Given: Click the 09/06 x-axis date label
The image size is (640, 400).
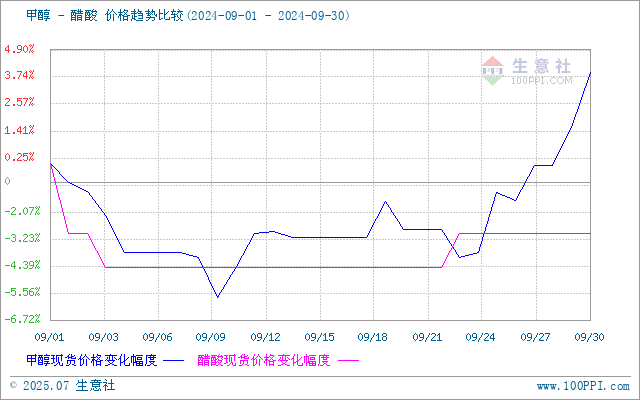Looking at the screenshot, I should [158, 337].
